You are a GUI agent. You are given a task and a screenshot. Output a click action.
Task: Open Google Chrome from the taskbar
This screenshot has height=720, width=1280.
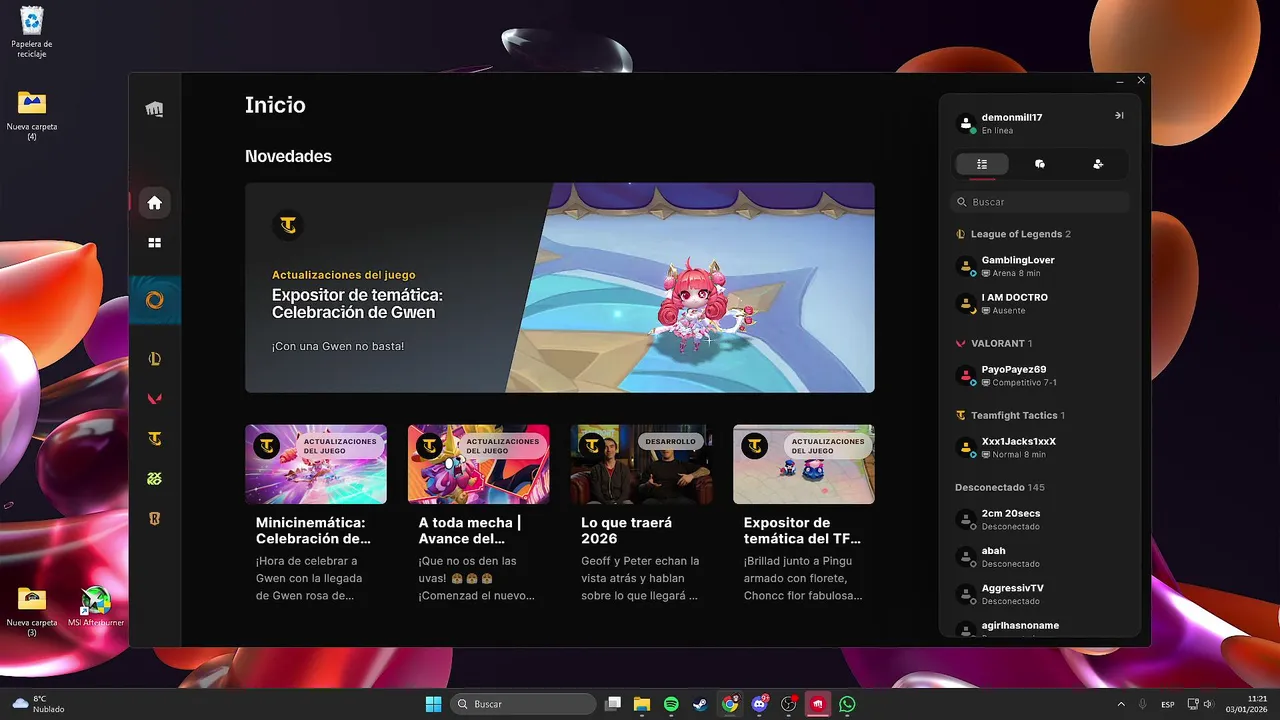pyautogui.click(x=730, y=704)
